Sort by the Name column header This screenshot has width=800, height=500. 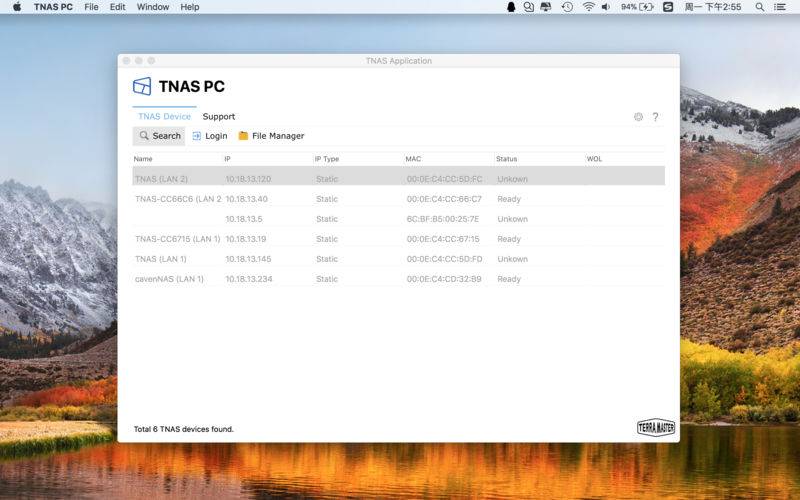(x=143, y=159)
